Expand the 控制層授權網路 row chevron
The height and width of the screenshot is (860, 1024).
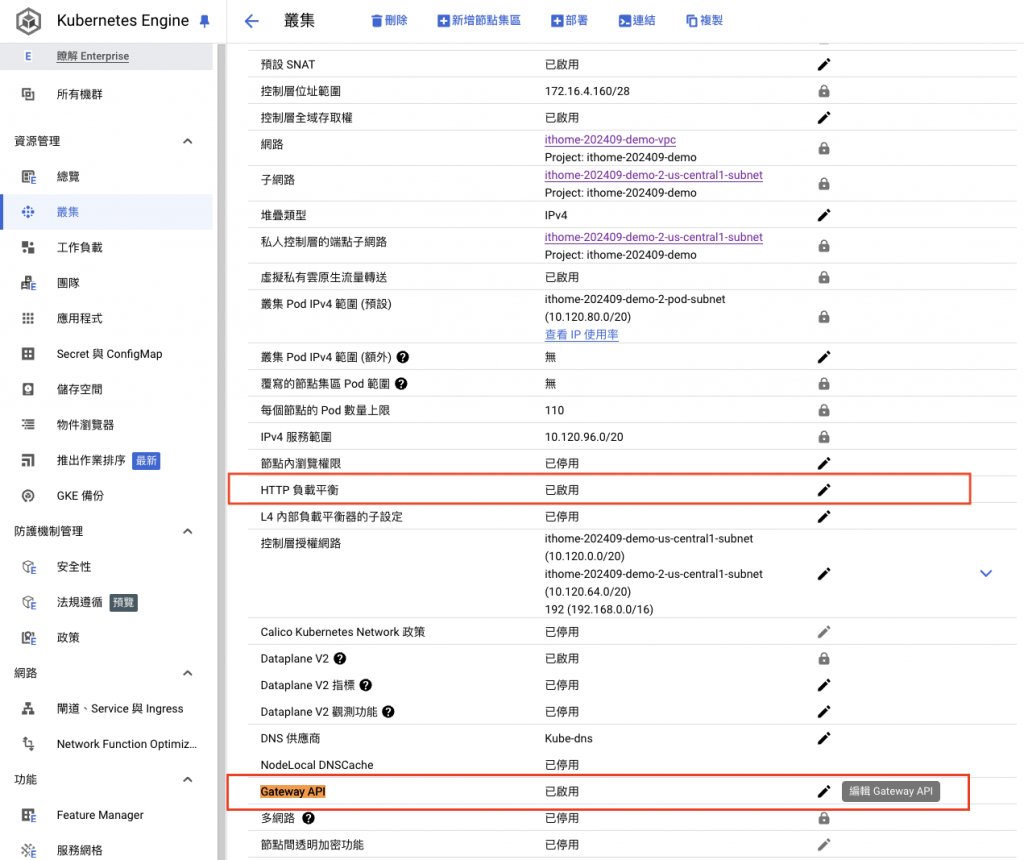[985, 573]
